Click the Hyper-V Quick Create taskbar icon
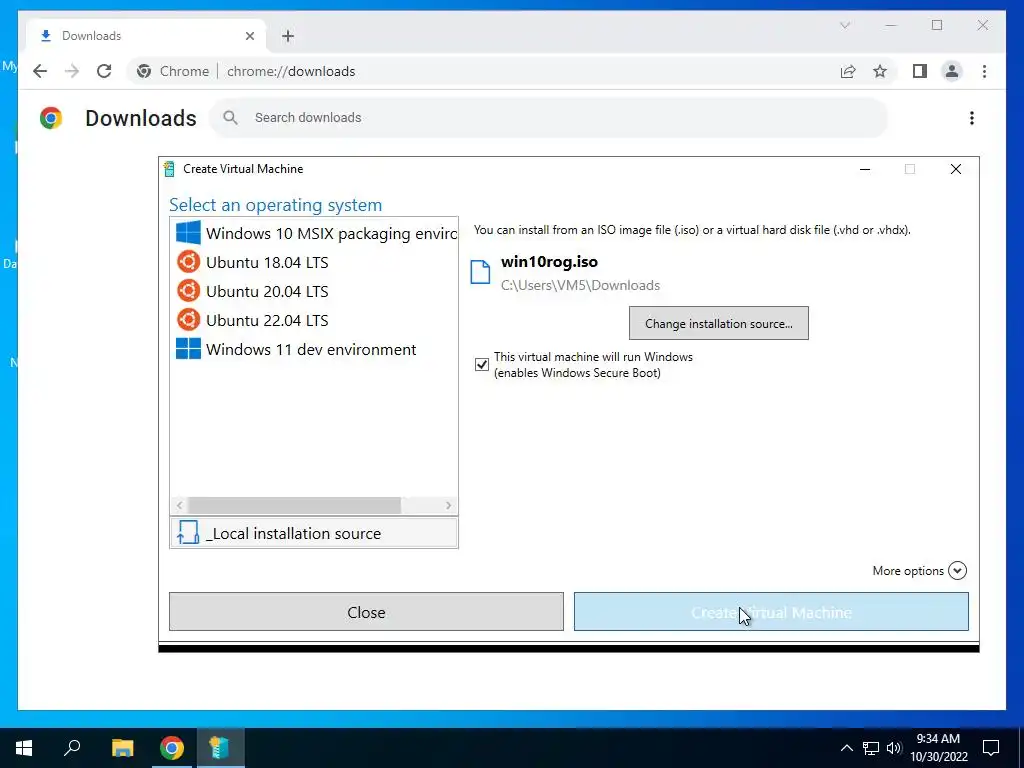 point(221,748)
